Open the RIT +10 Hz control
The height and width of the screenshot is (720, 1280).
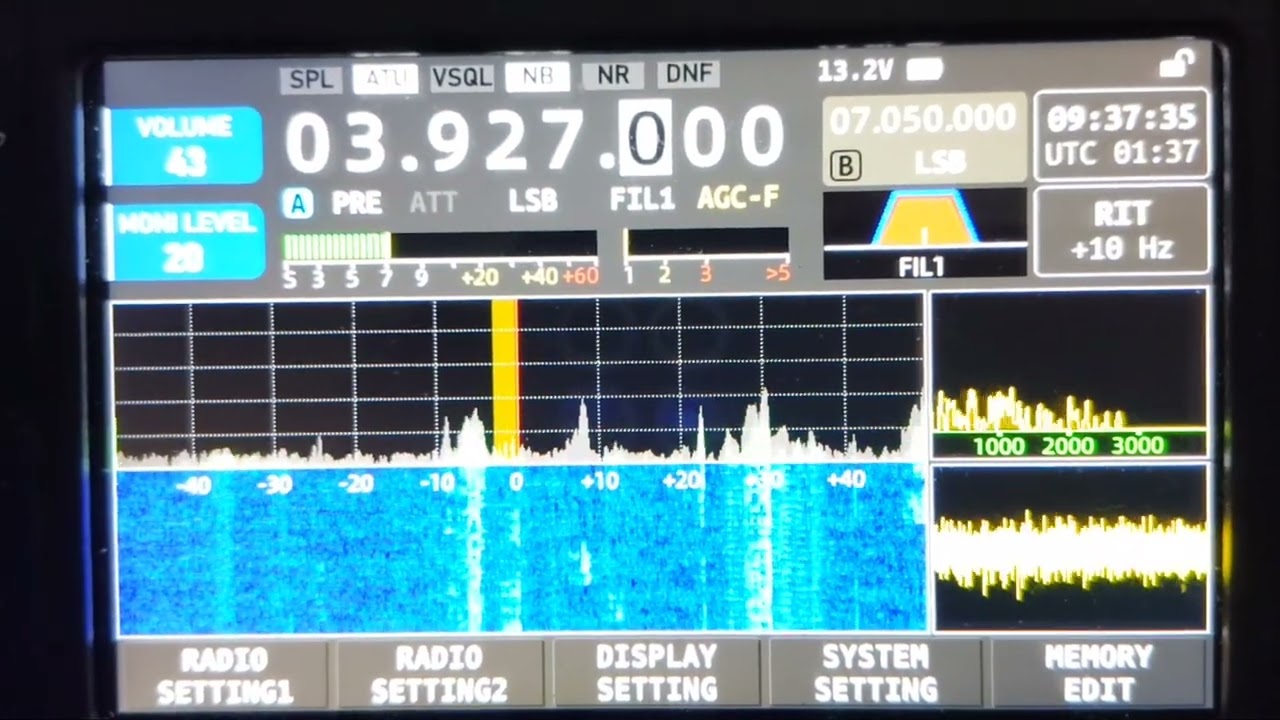click(1121, 231)
